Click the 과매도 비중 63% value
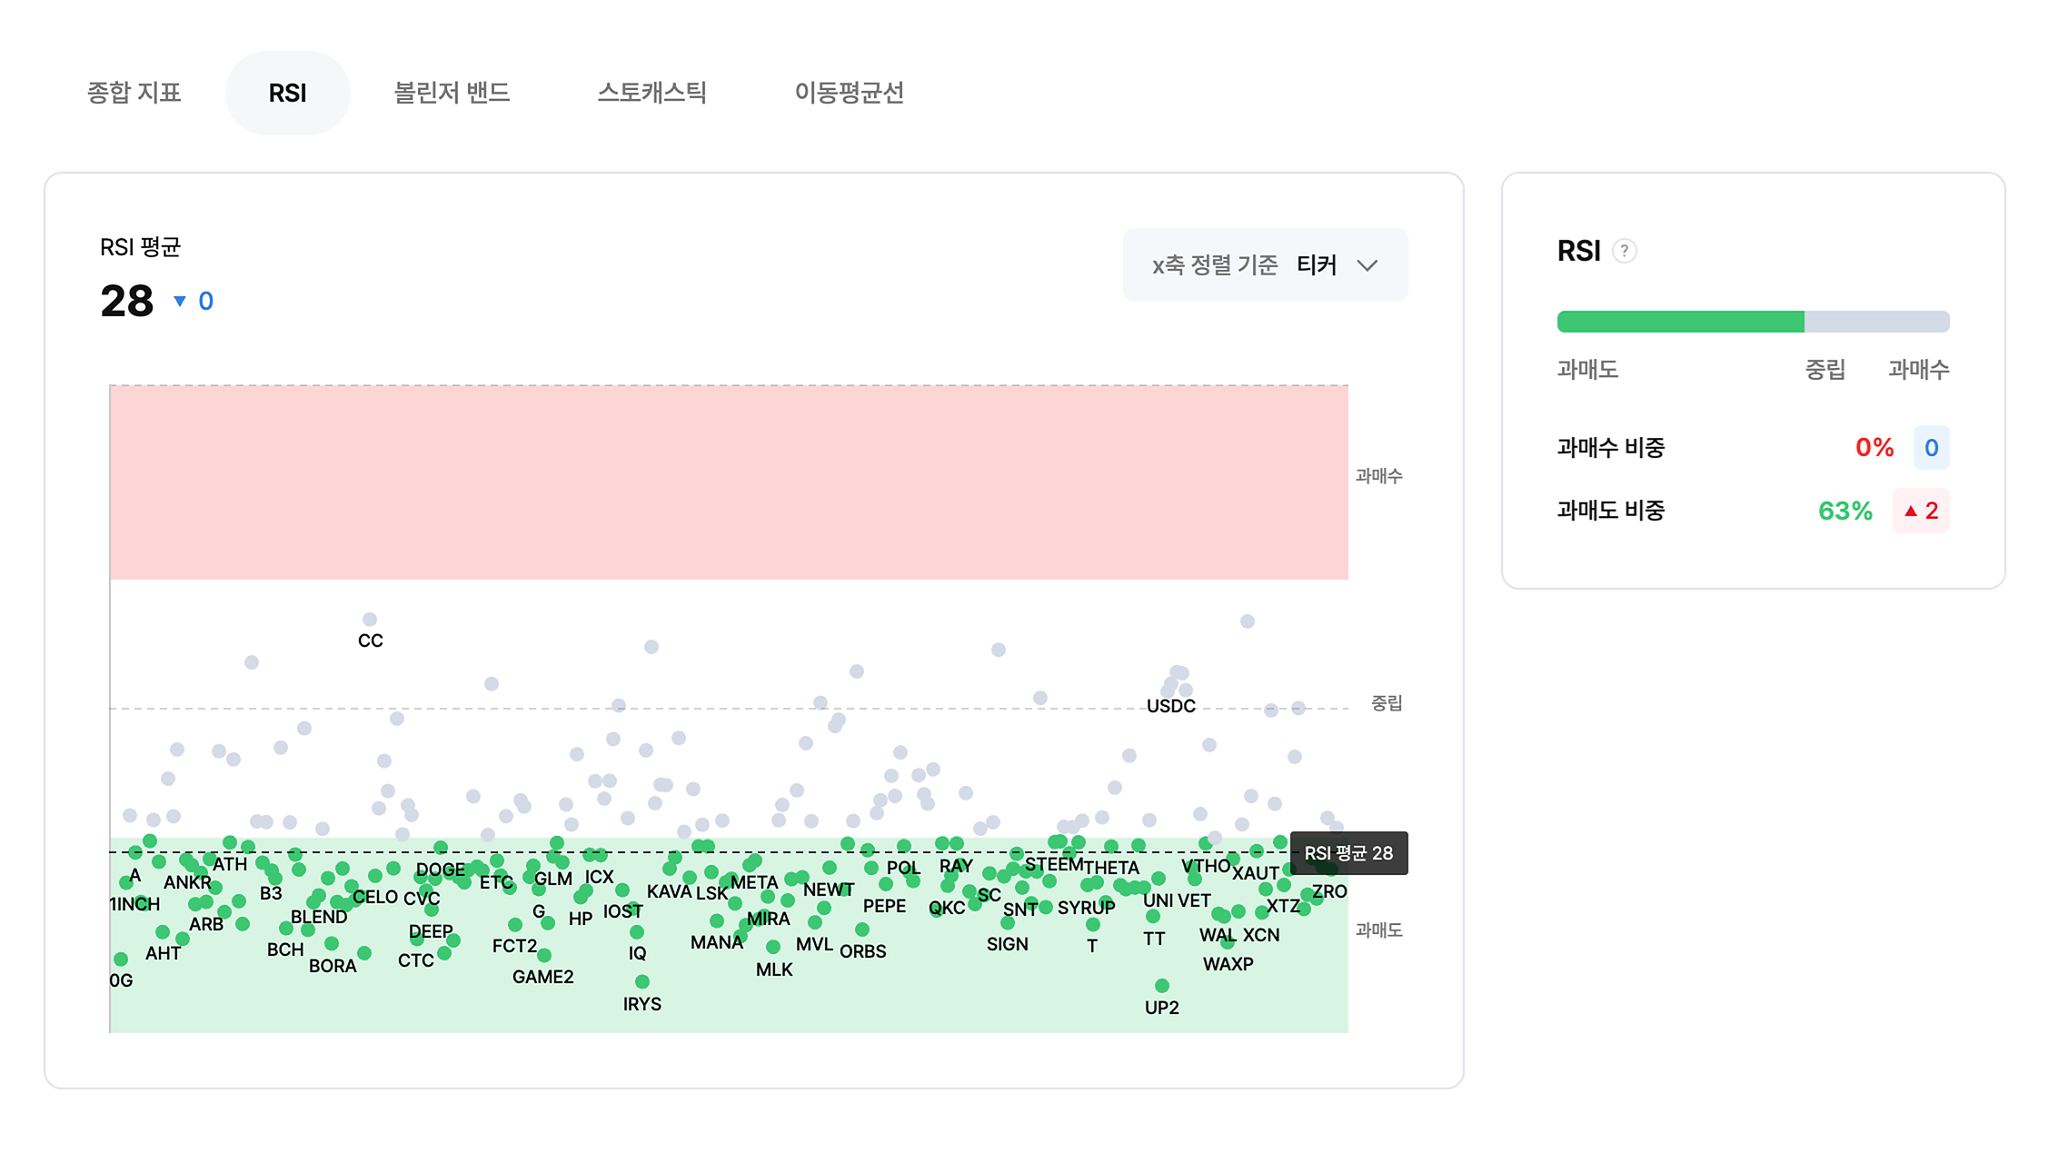Image resolution: width=2048 pixels, height=1152 pixels. point(1845,511)
